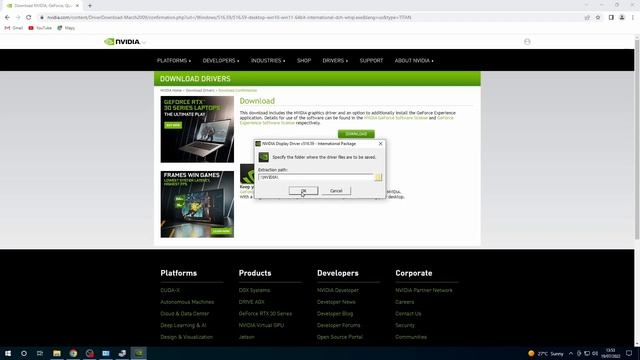Close the NVIDIA Display Driver dialog
Screen dimensions: 640x360
[380, 144]
